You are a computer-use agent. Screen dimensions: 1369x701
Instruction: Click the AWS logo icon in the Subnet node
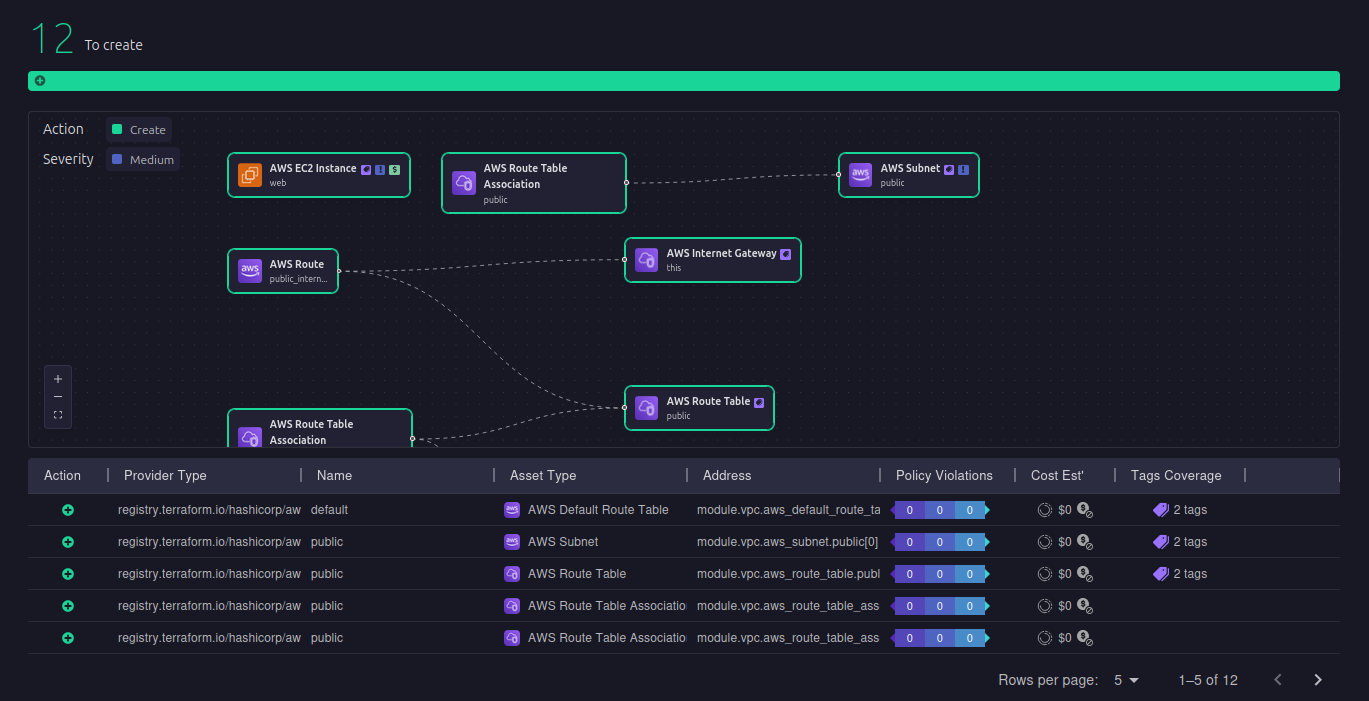[x=861, y=175]
